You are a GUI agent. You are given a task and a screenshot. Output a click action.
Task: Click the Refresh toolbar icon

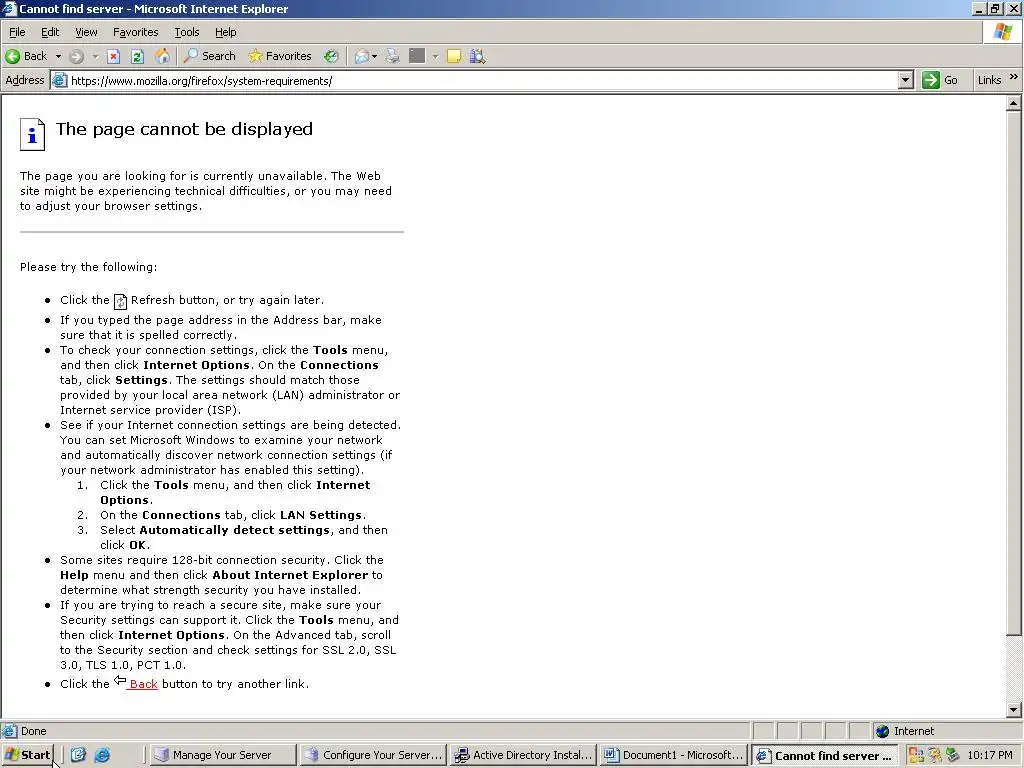(x=137, y=56)
